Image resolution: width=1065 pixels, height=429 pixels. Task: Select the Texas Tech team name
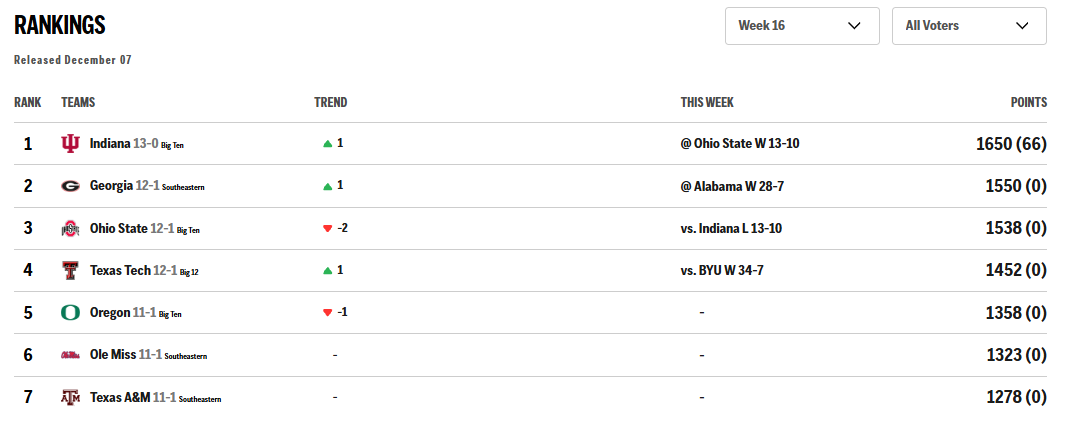pos(120,270)
